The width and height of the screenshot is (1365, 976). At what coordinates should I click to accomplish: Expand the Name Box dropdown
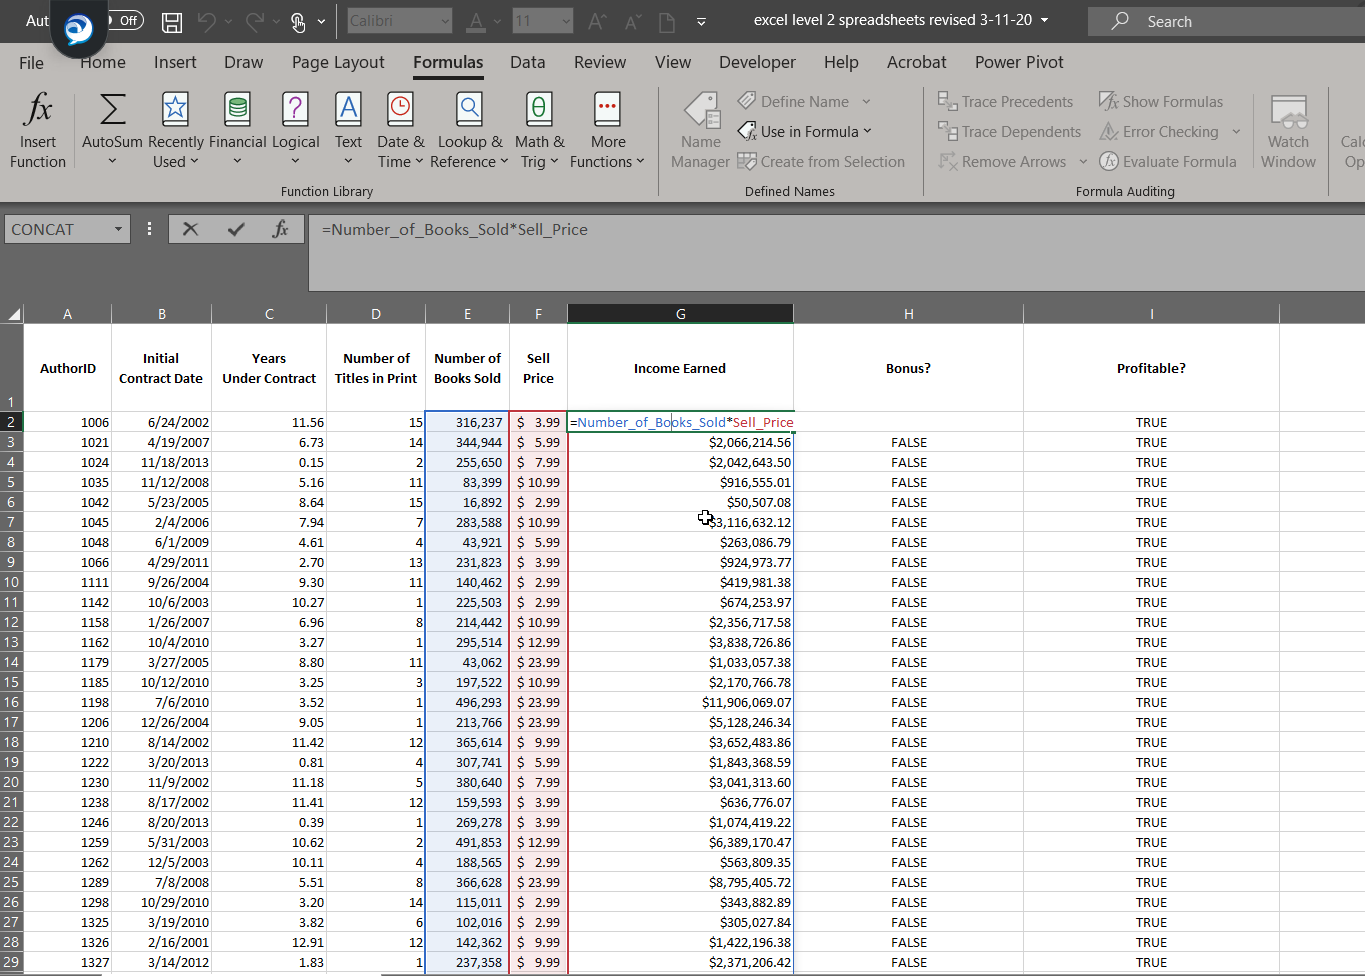pyautogui.click(x=118, y=229)
